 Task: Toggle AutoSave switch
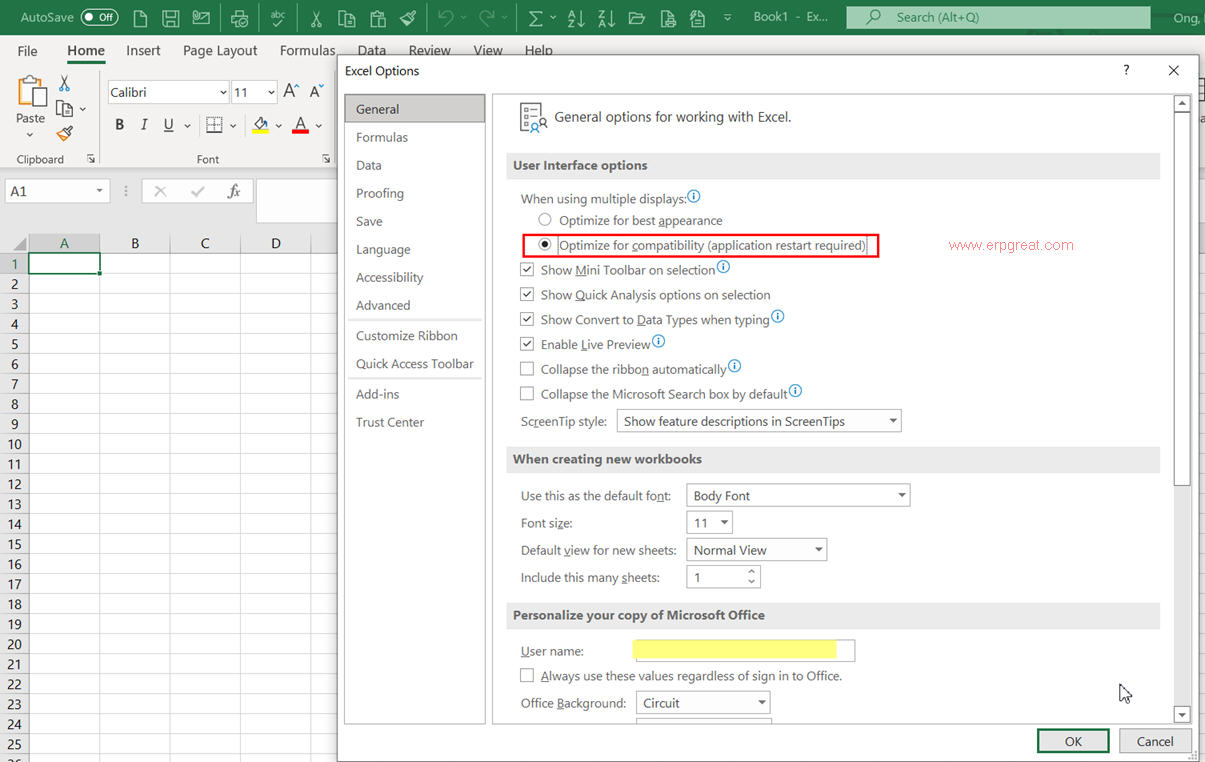coord(99,17)
